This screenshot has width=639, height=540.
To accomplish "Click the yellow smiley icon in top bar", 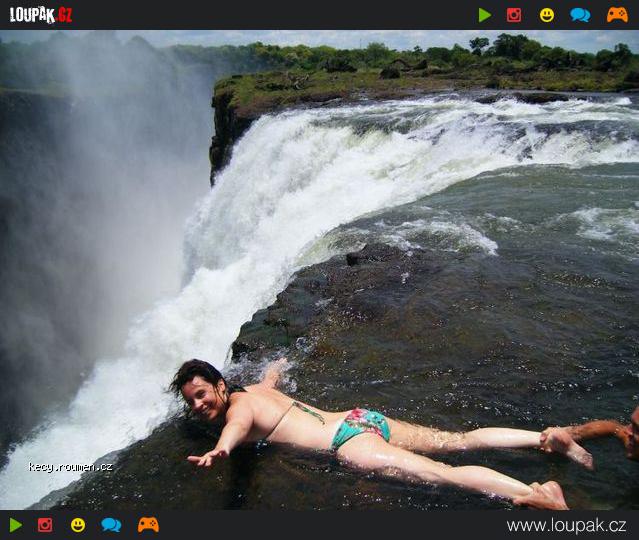I will [x=547, y=15].
